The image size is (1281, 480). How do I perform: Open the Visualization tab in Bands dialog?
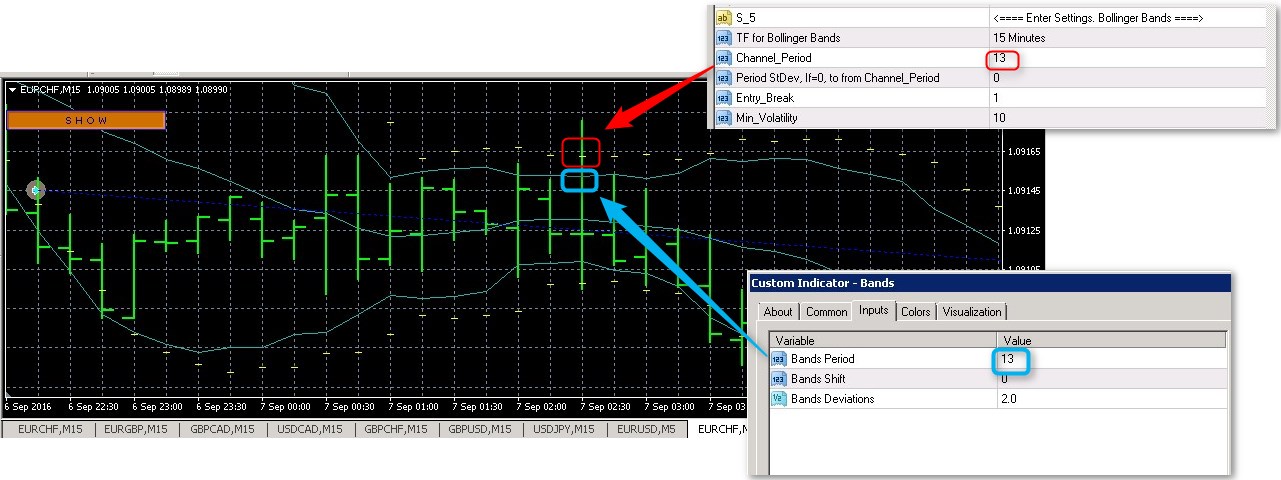click(971, 311)
